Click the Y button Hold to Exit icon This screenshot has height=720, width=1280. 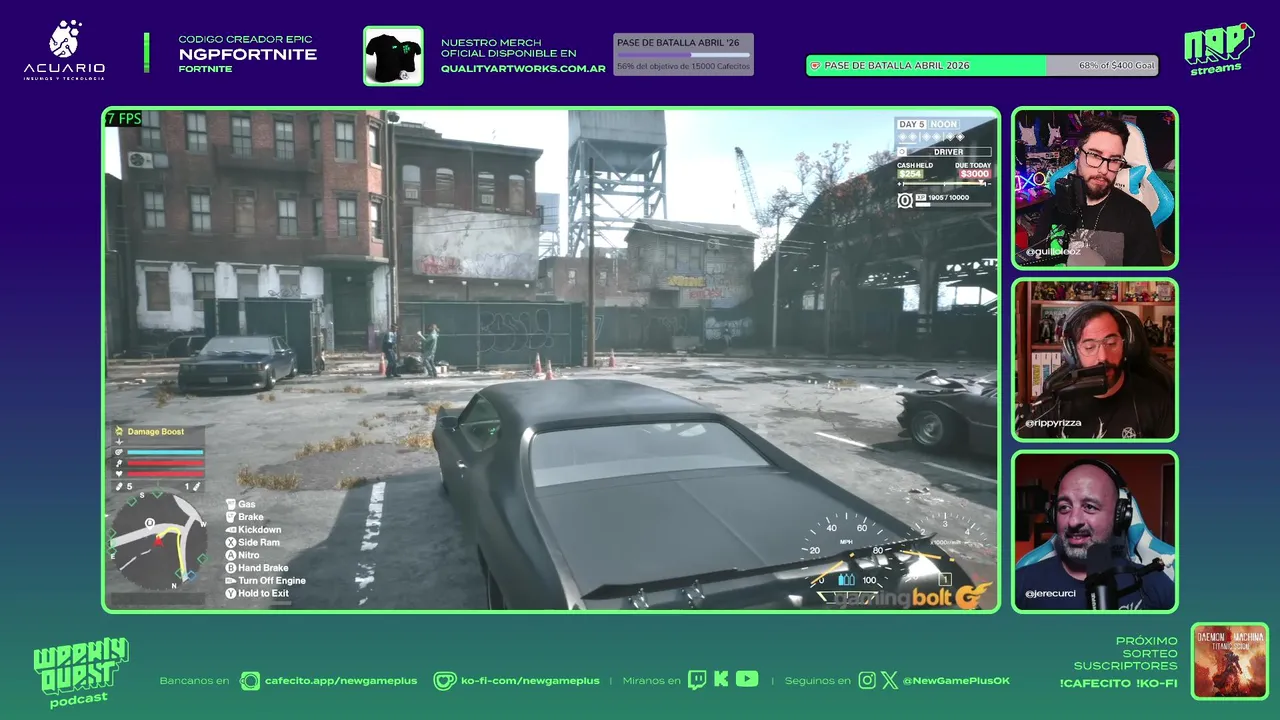pos(231,593)
